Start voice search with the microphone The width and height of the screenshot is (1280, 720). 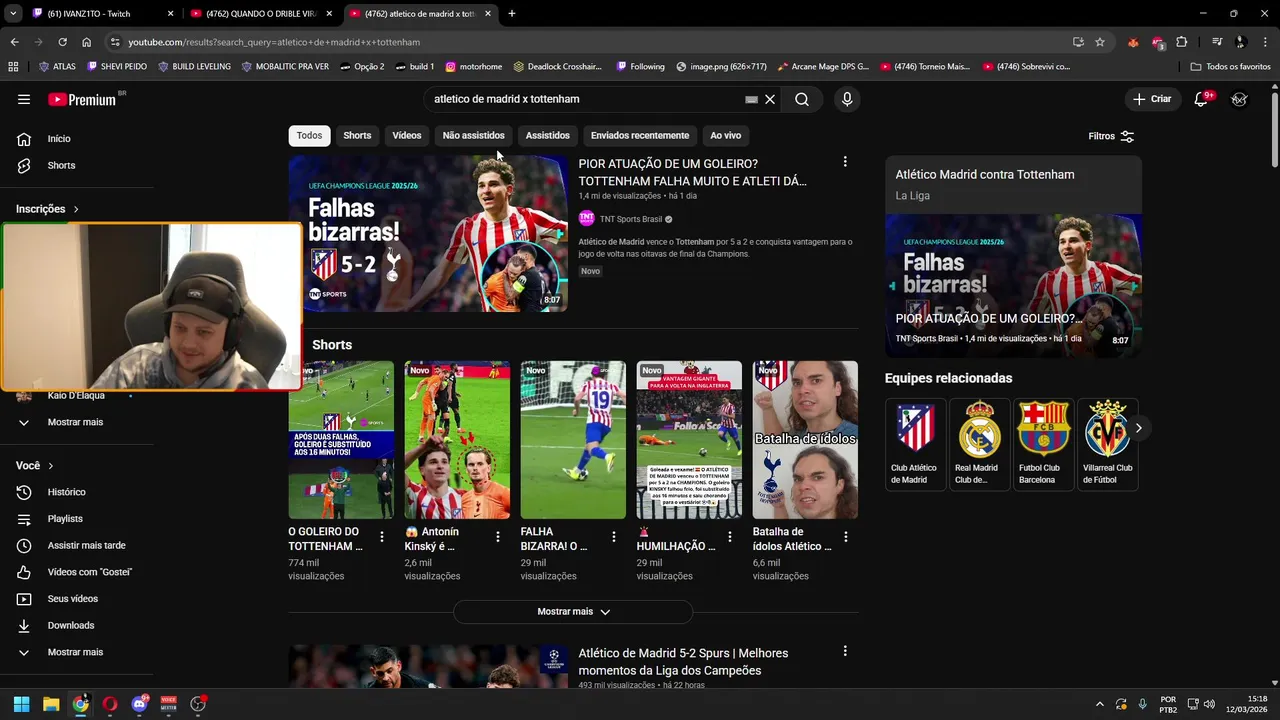click(847, 99)
